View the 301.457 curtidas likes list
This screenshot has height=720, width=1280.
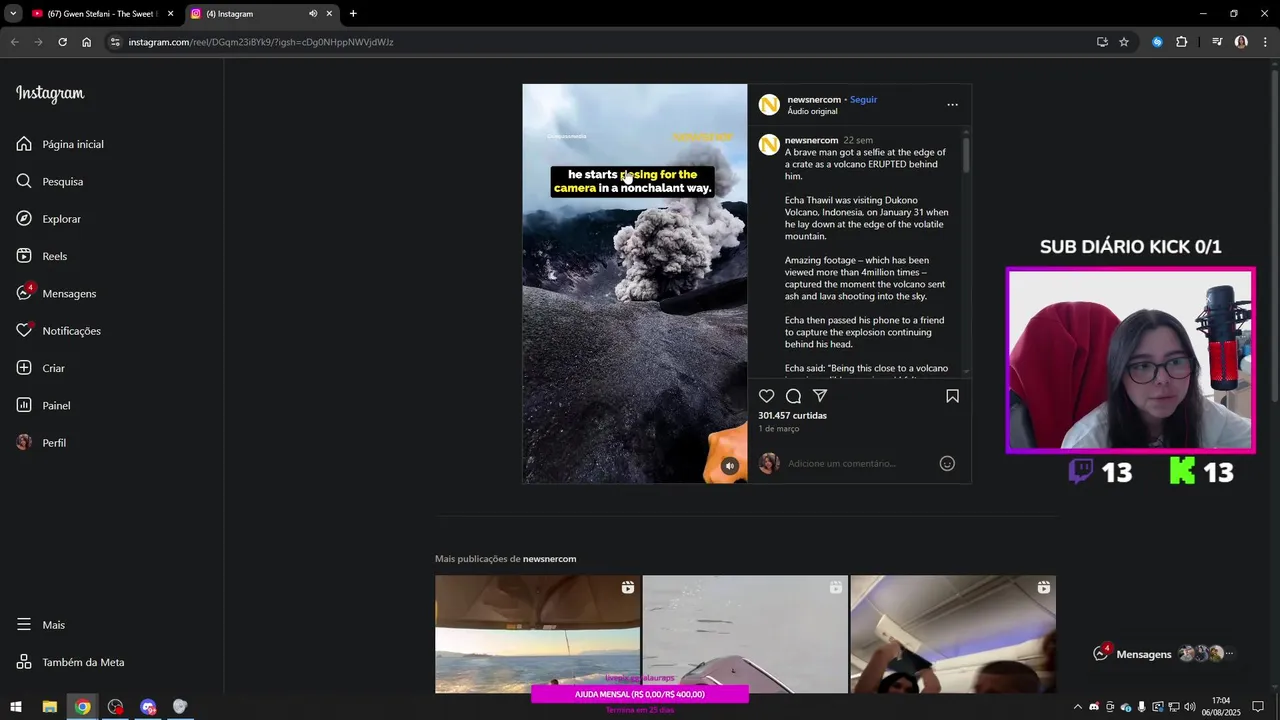pos(792,415)
